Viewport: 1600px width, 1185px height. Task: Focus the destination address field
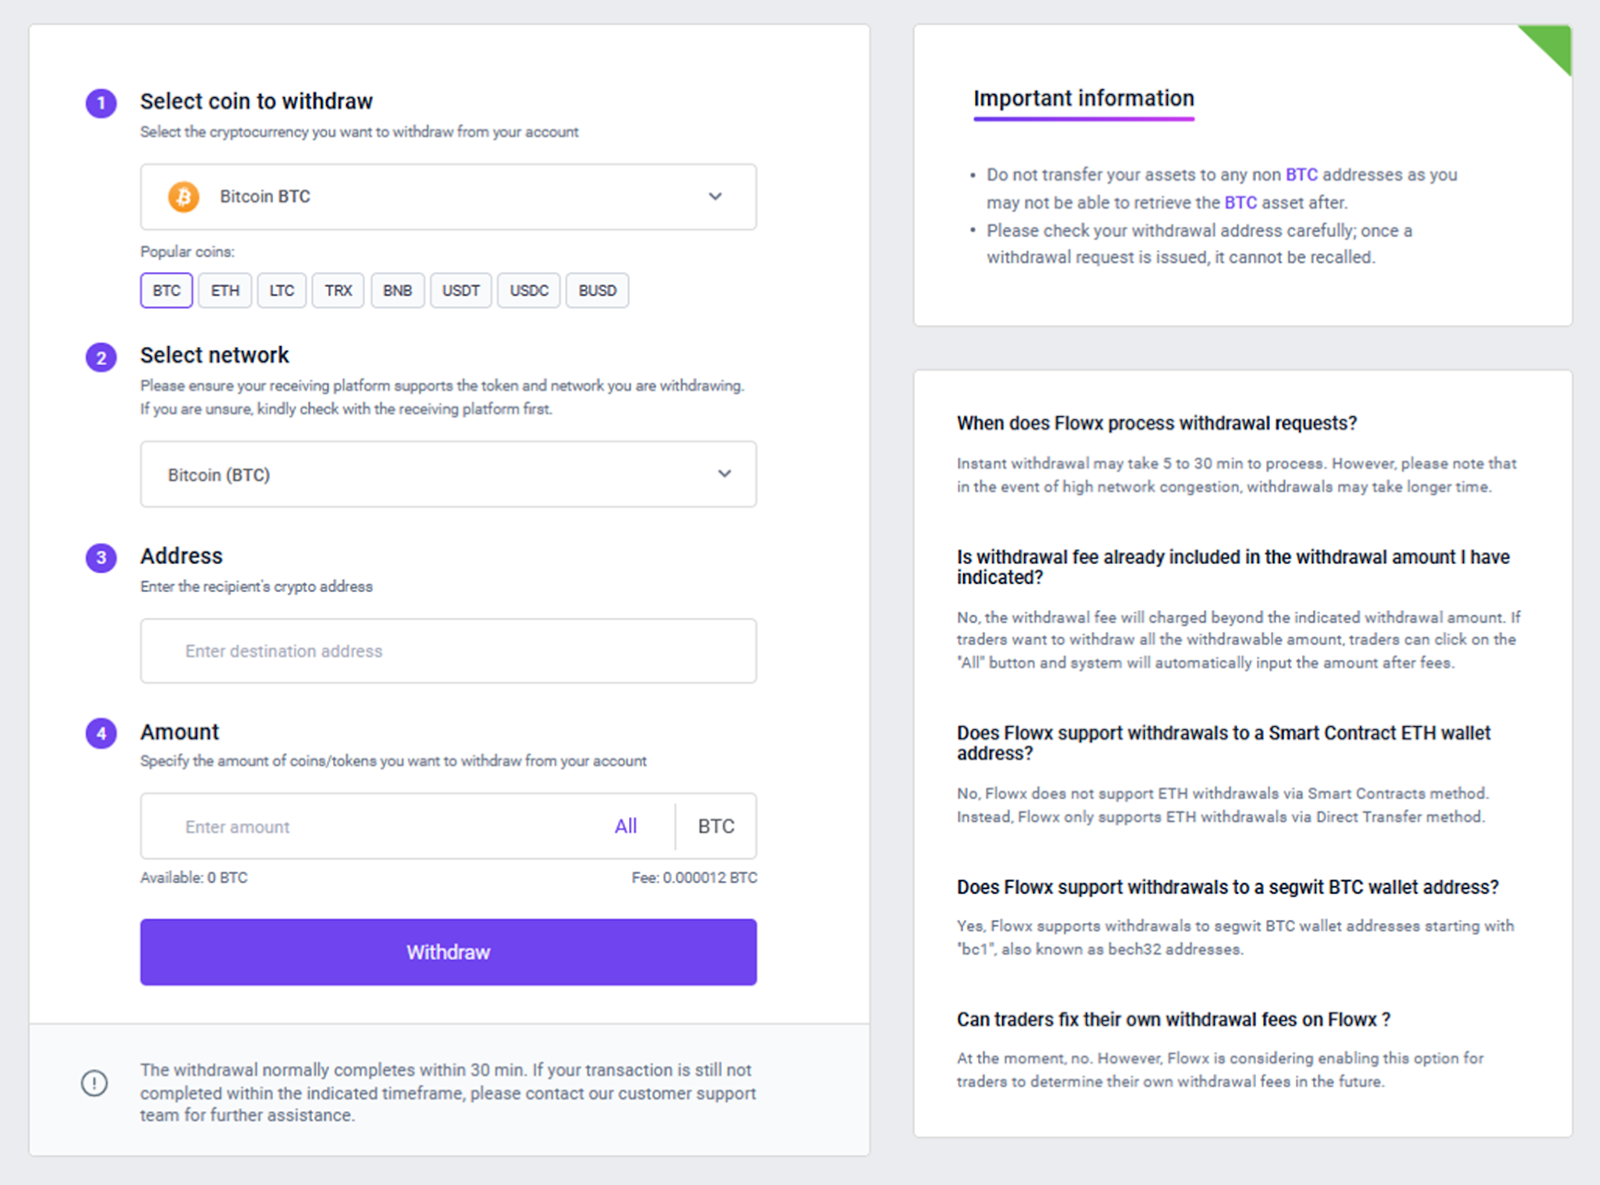pyautogui.click(x=448, y=651)
